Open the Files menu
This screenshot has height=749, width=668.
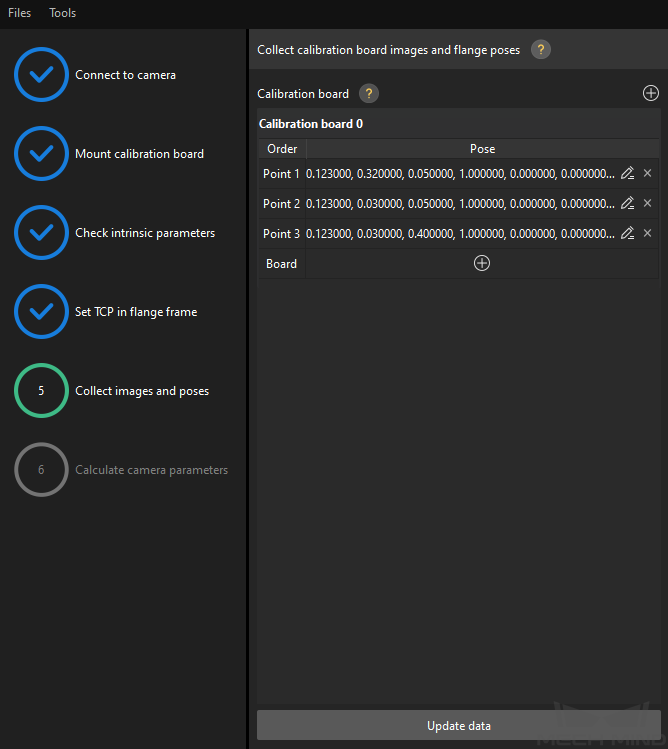[x=20, y=13]
